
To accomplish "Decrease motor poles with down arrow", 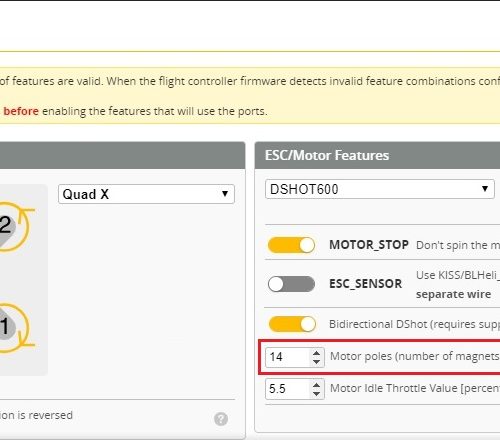I will pyautogui.click(x=317, y=362).
